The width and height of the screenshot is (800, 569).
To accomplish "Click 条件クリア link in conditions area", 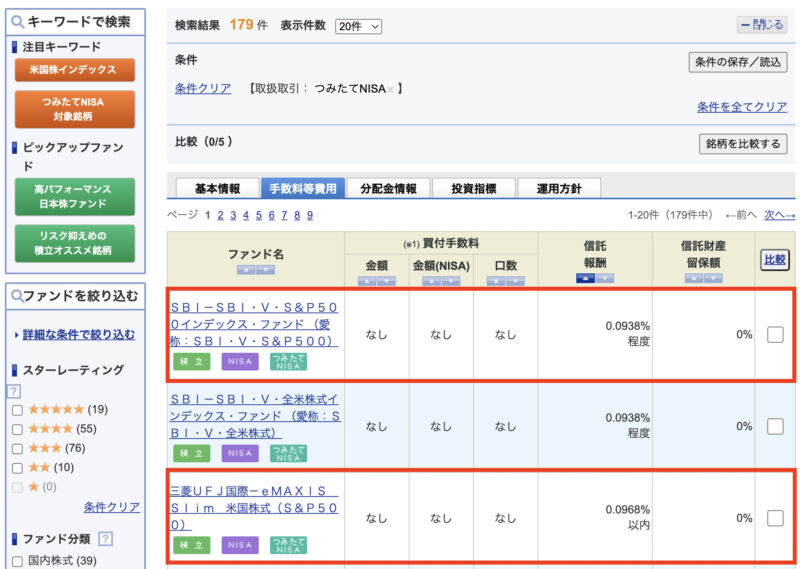I will pos(203,89).
